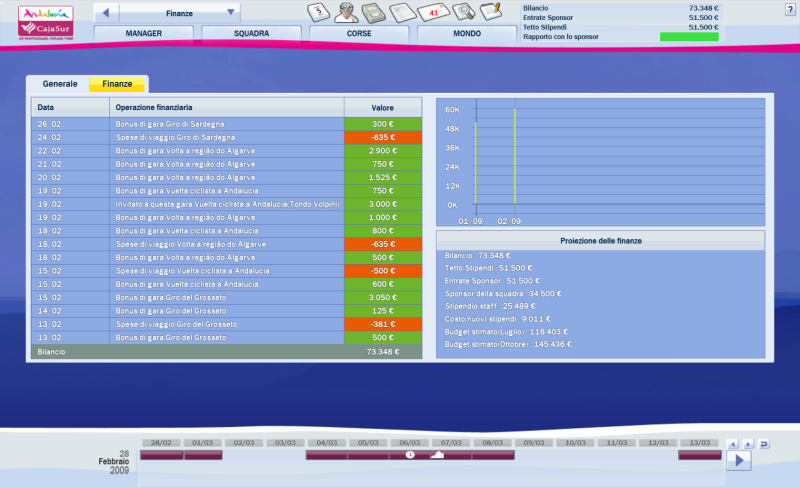The height and width of the screenshot is (488, 800).
Task: Switch to the Generale tab
Action: coord(59,84)
